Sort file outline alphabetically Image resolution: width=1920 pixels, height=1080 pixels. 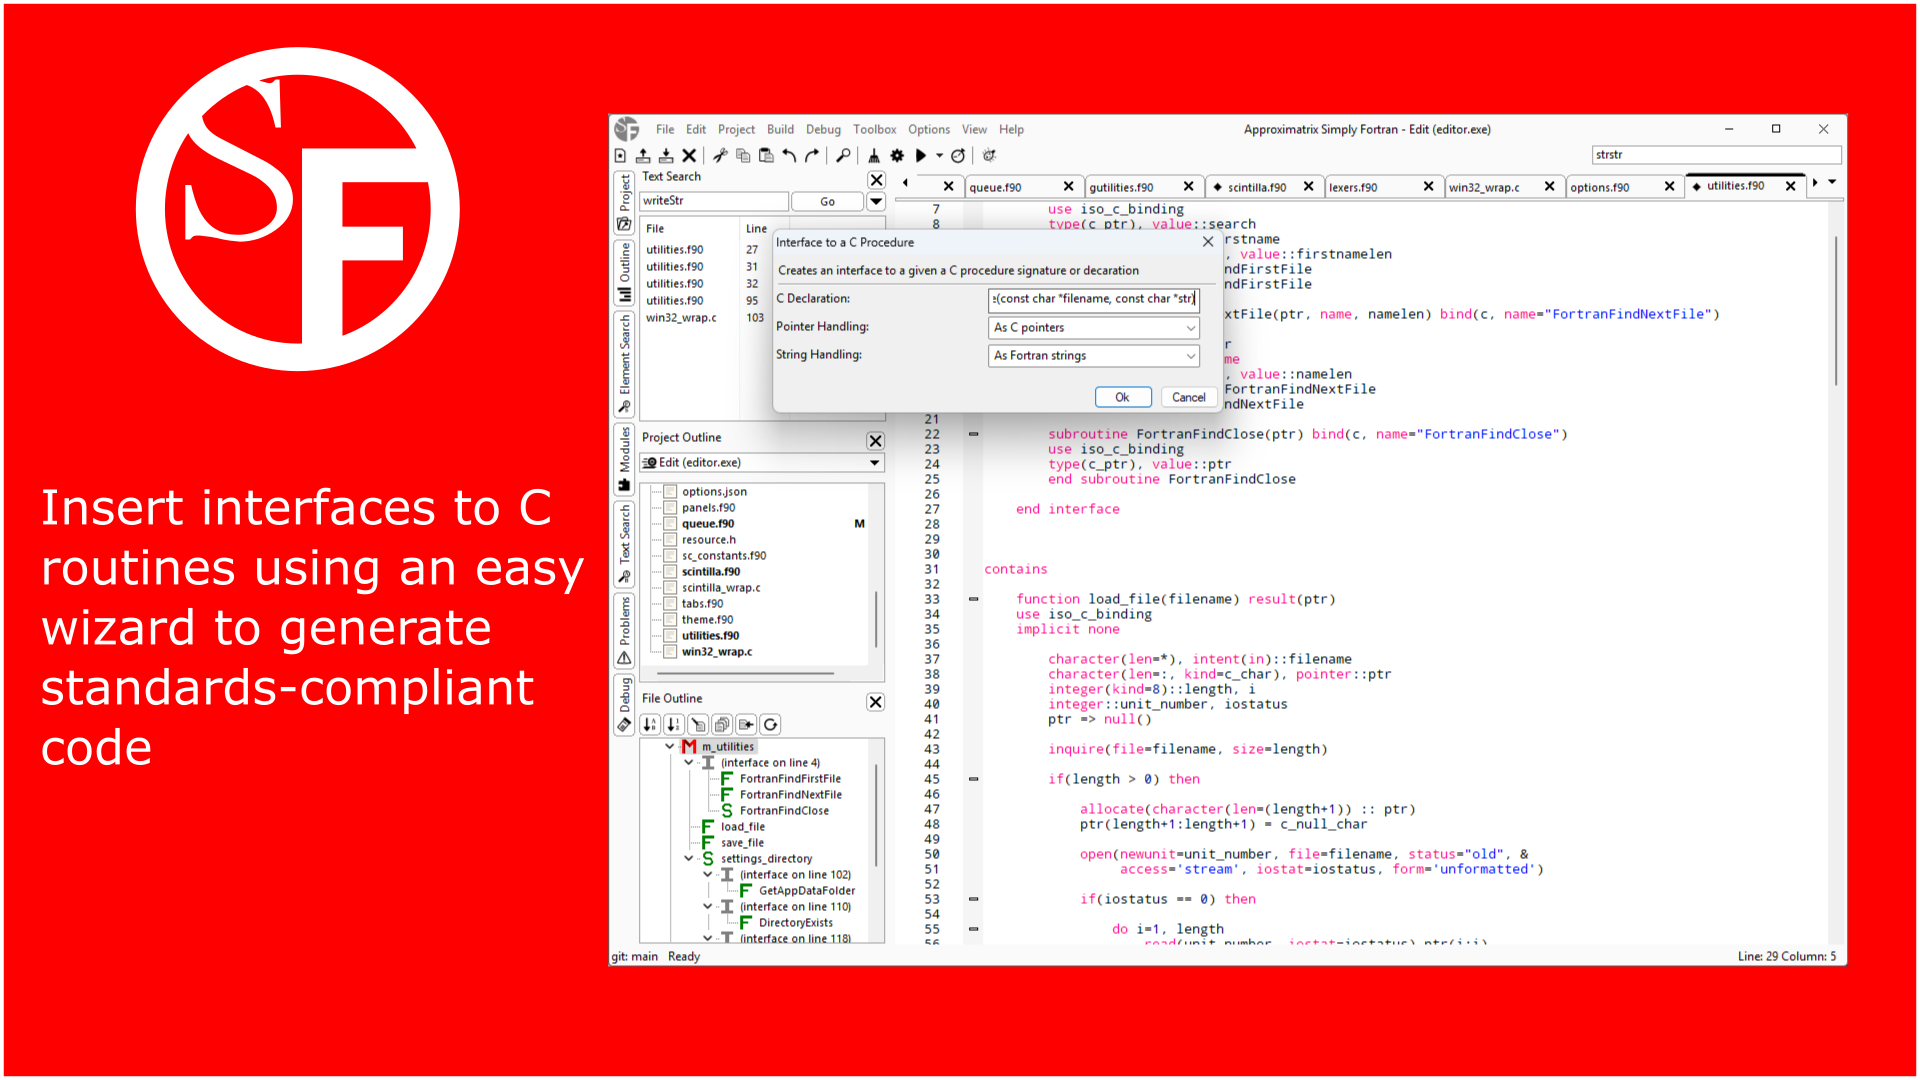click(x=651, y=725)
